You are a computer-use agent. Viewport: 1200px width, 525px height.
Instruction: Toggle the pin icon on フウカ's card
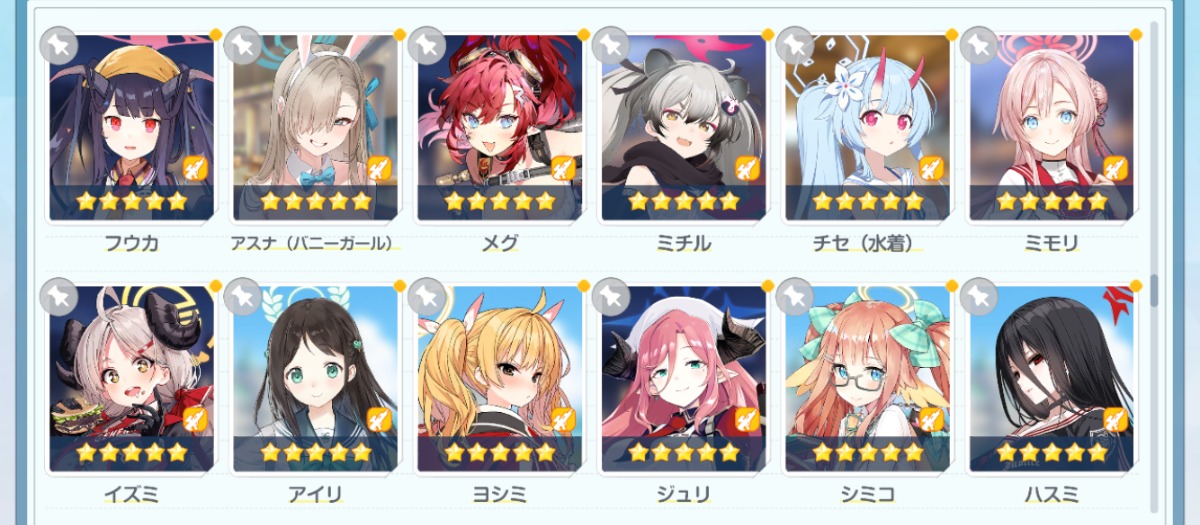(59, 46)
